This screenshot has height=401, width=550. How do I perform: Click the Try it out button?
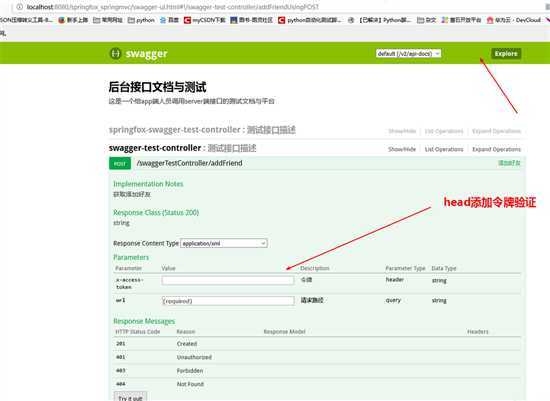[130, 397]
